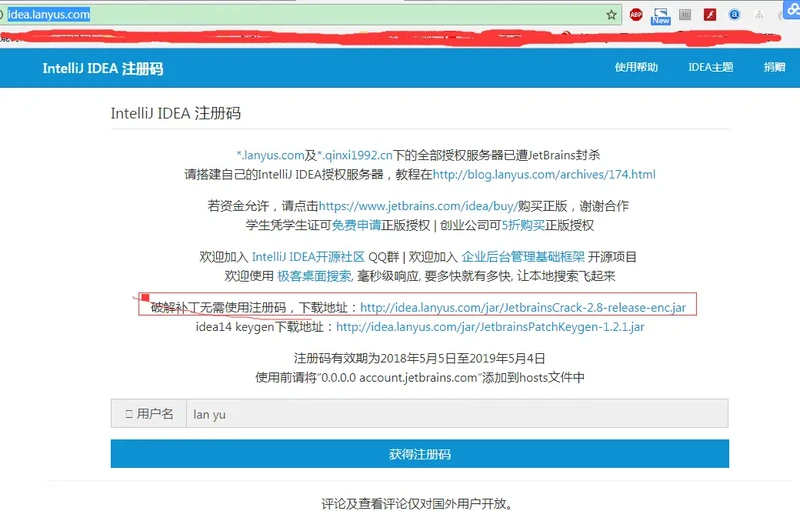The width and height of the screenshot is (800, 511).
Task: Open the 使用帮助 menu item
Action: point(636,67)
